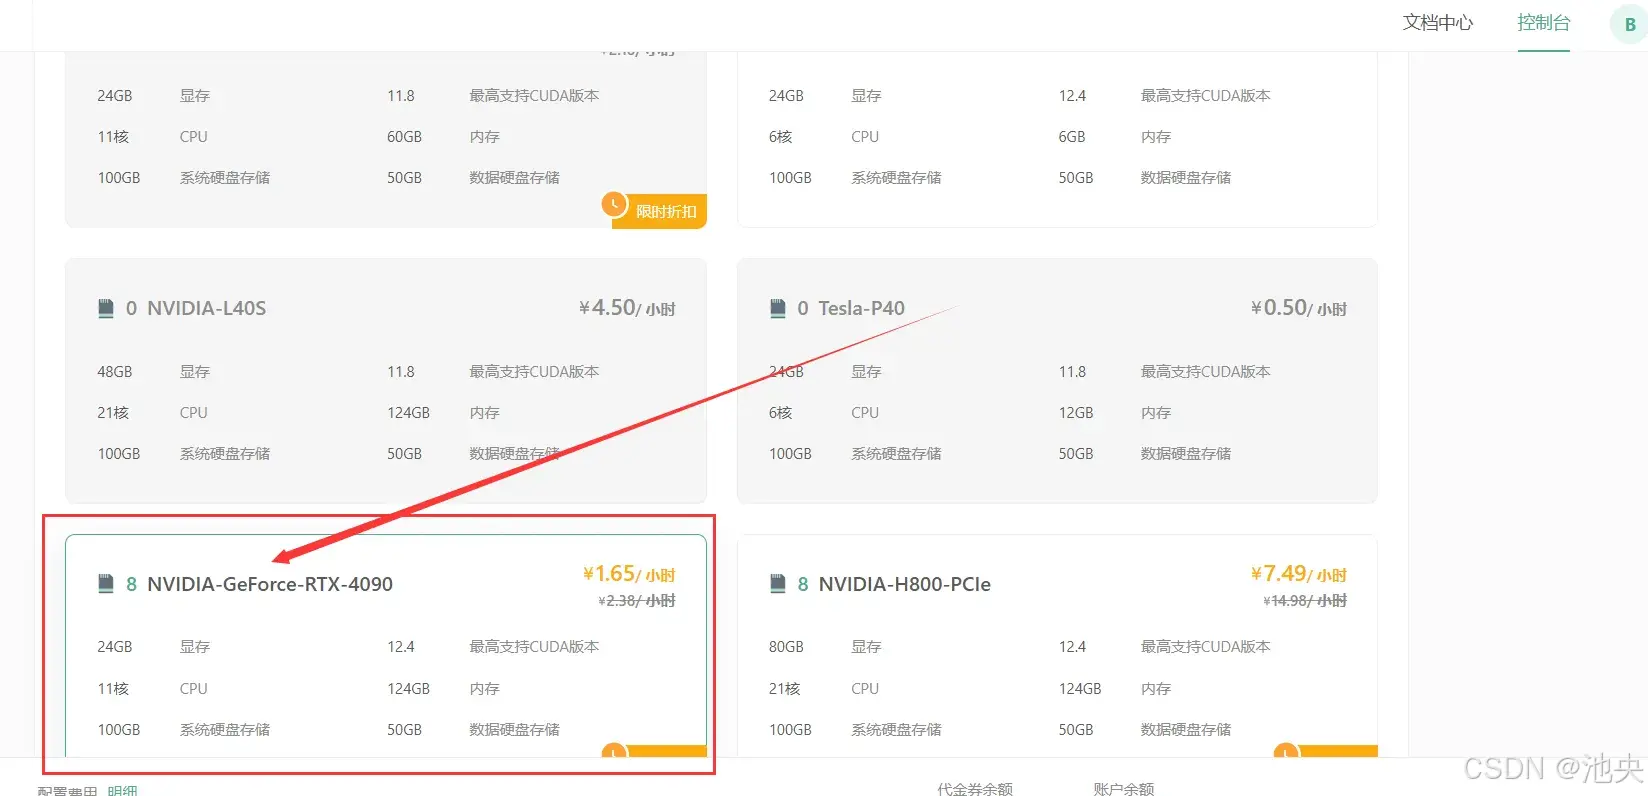Click 系统硬盘存储 label on Tesla-P40 card

896,454
